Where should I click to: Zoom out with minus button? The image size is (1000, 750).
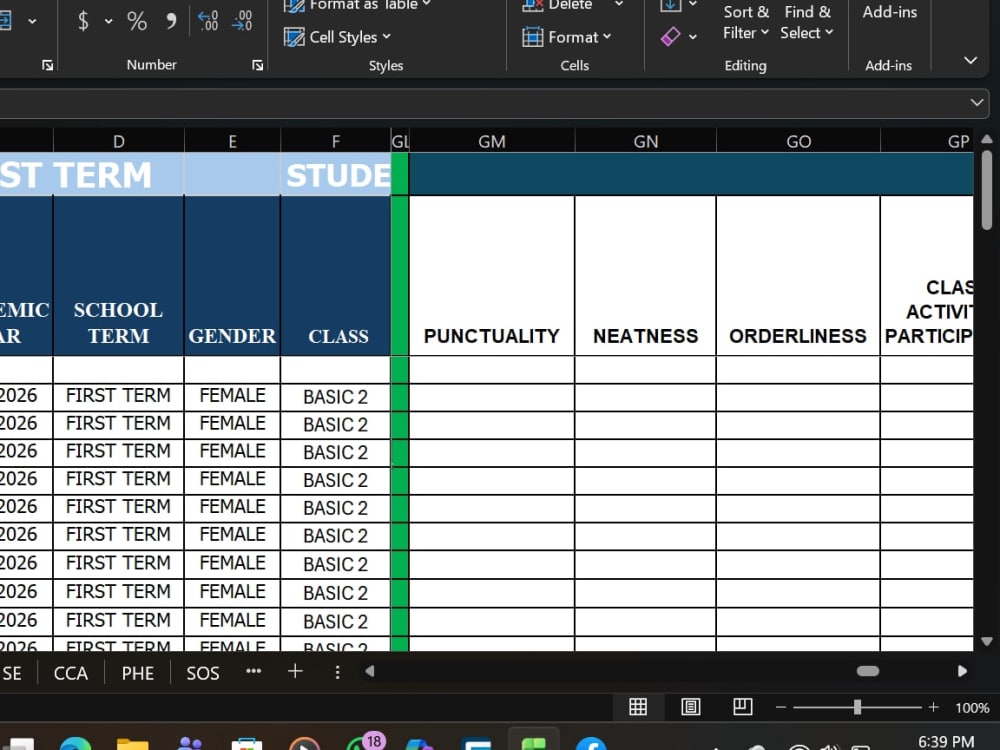pyautogui.click(x=781, y=707)
